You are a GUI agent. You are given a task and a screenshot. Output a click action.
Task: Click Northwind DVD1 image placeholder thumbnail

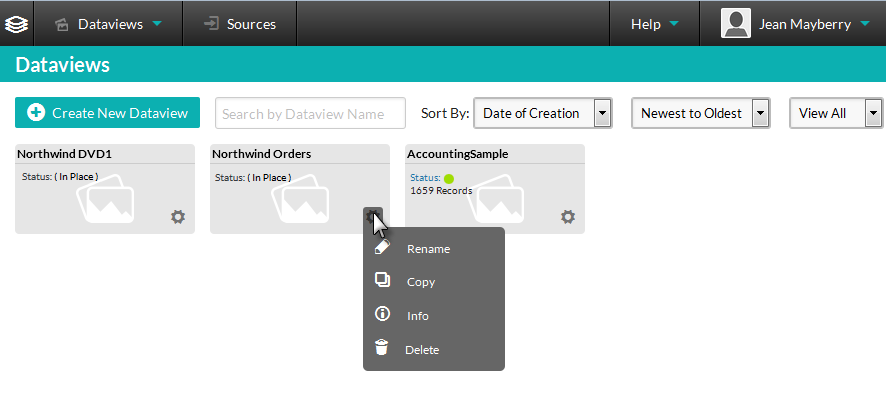[105, 198]
